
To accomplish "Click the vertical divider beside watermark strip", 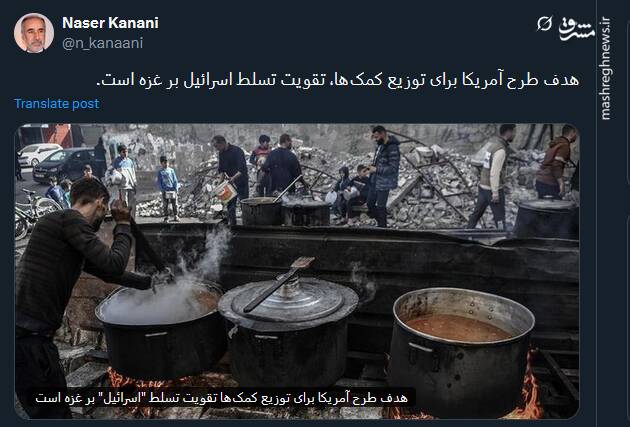I will tap(597, 213).
